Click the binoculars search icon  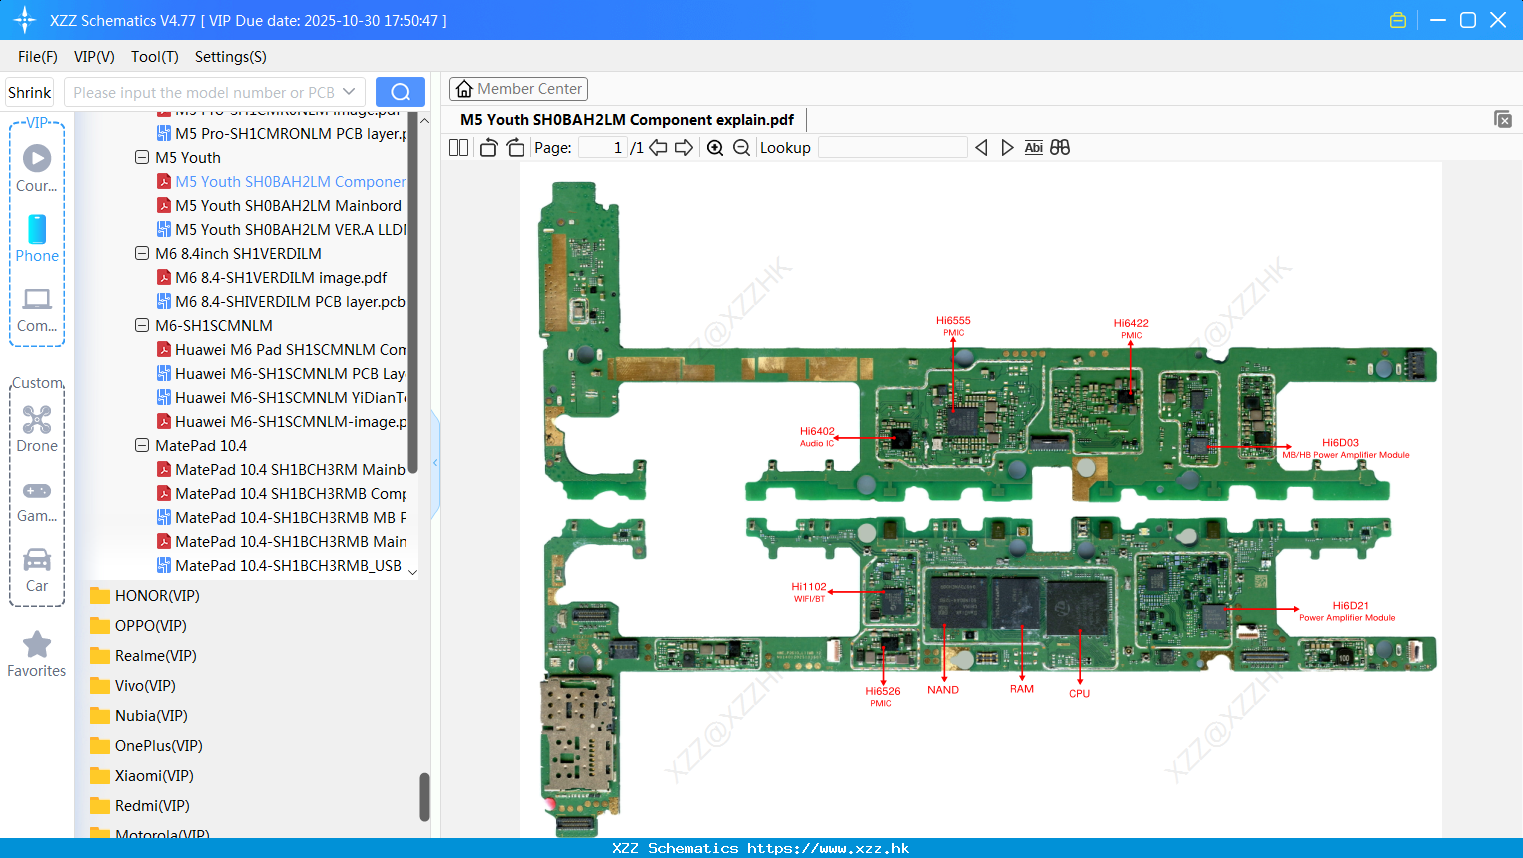[1060, 148]
